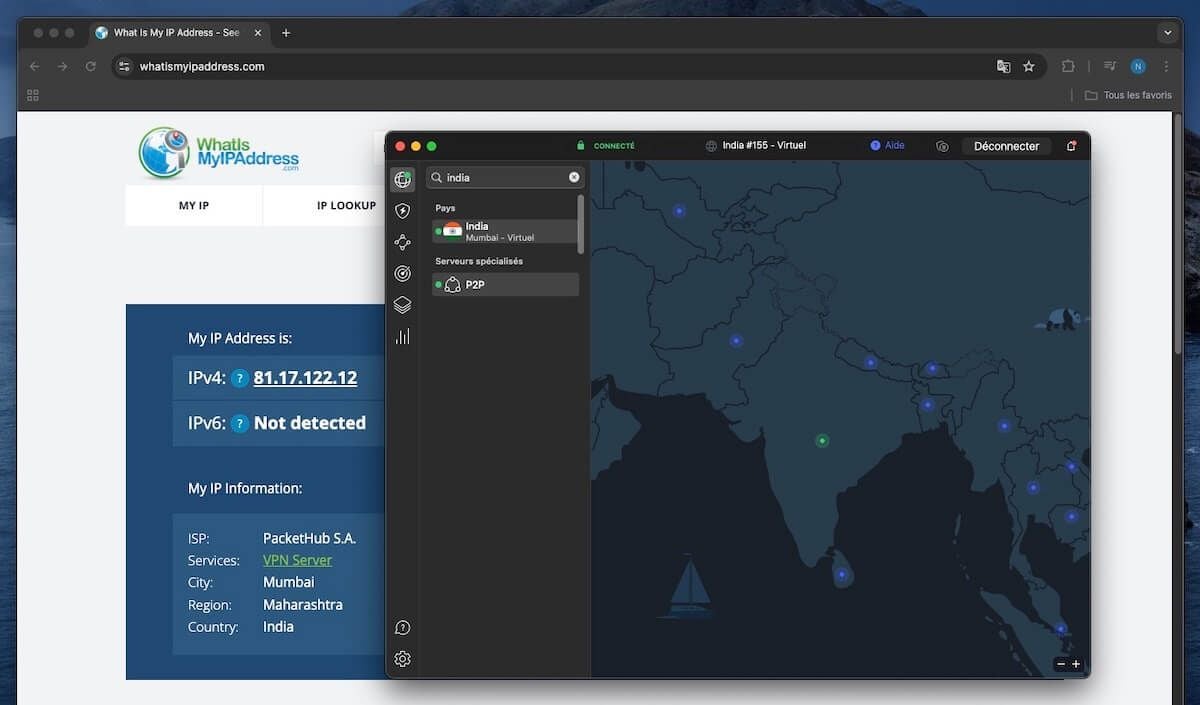This screenshot has width=1200, height=705.
Task: View site information icon in address bar
Action: point(124,66)
